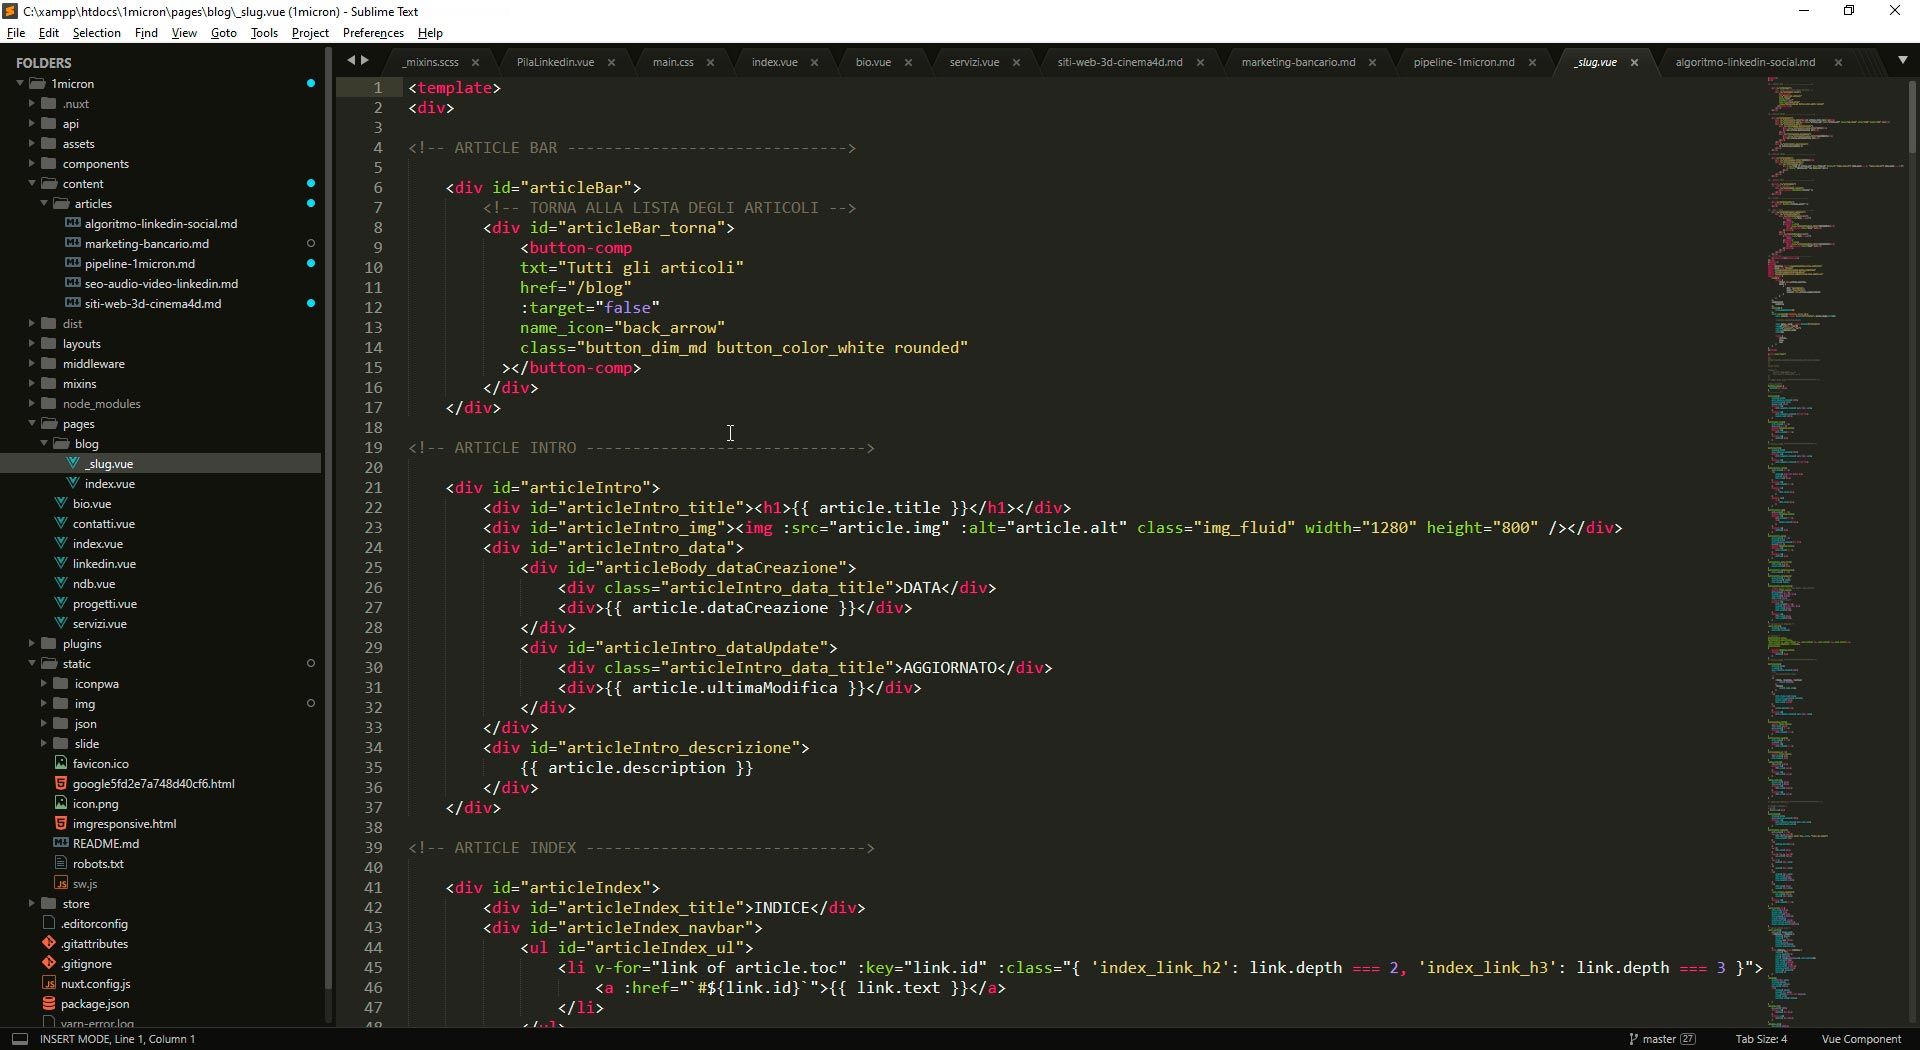Collapse the blog folder
The height and width of the screenshot is (1050, 1920).
tap(44, 443)
